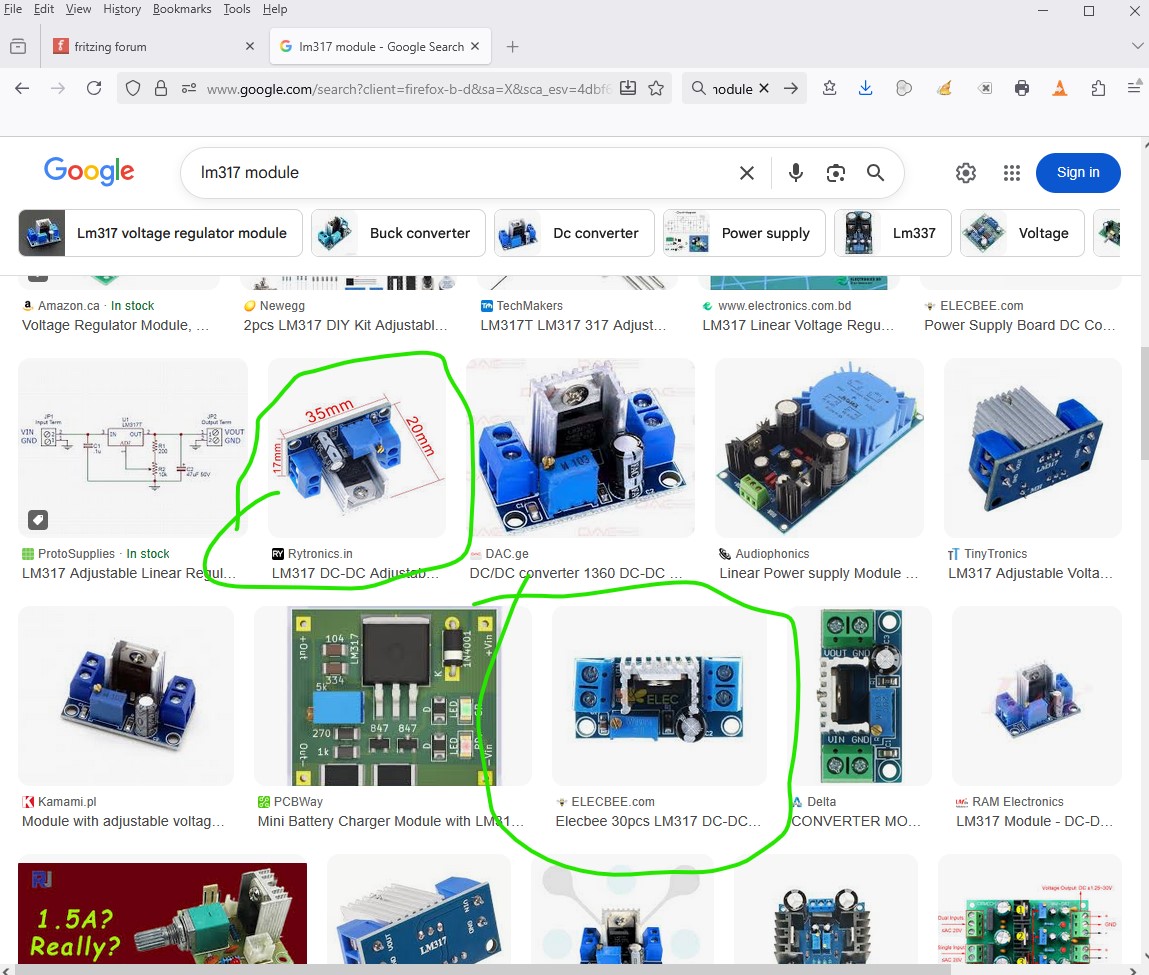Click the Sign in button
Viewport: 1149px width, 975px height.
(1077, 173)
